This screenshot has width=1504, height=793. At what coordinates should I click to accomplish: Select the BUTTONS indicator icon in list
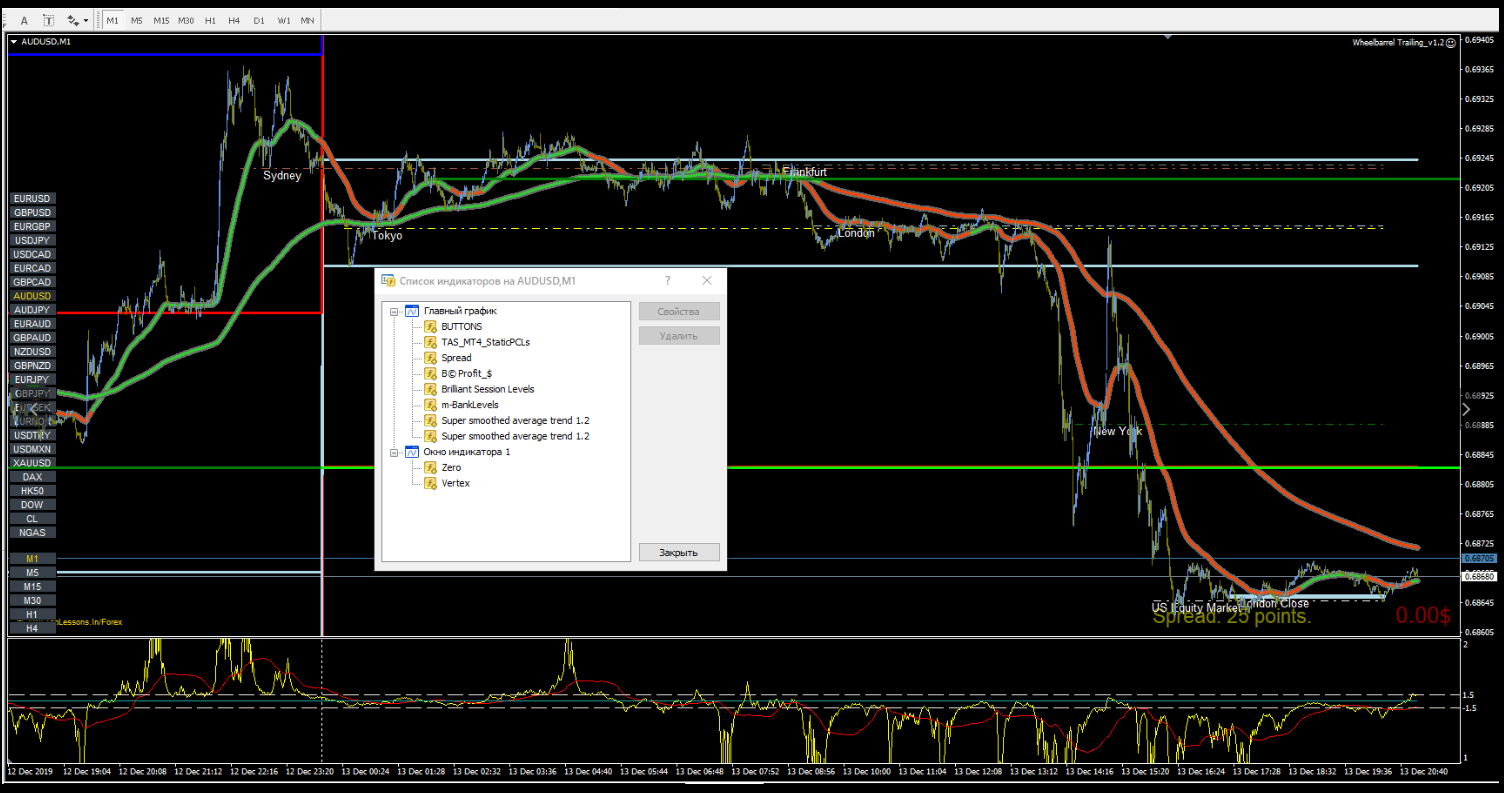click(x=431, y=326)
